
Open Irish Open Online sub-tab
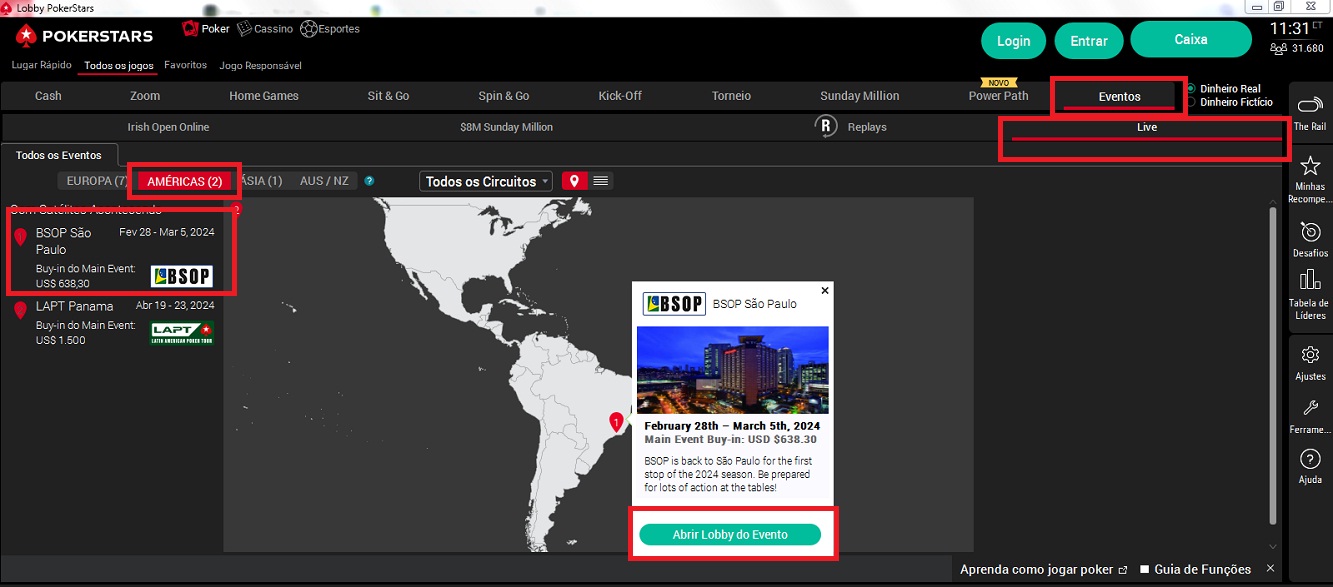coord(168,127)
